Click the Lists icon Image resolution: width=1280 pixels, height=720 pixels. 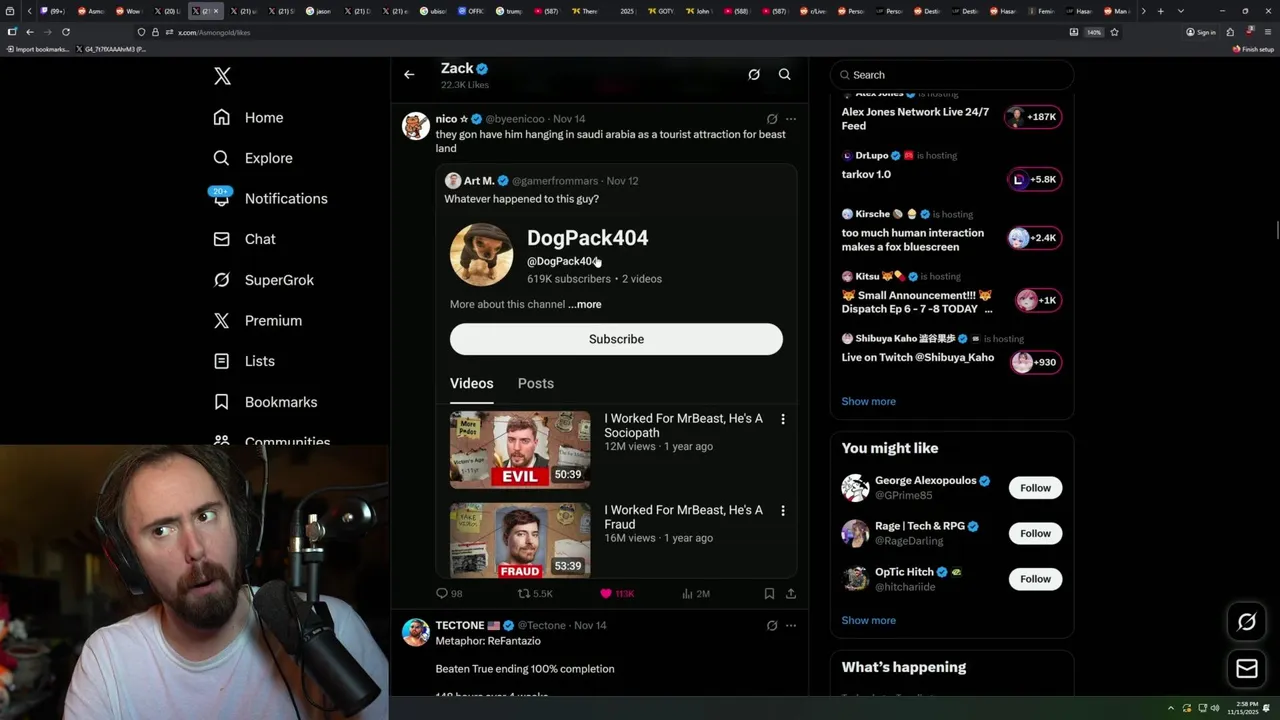click(222, 361)
